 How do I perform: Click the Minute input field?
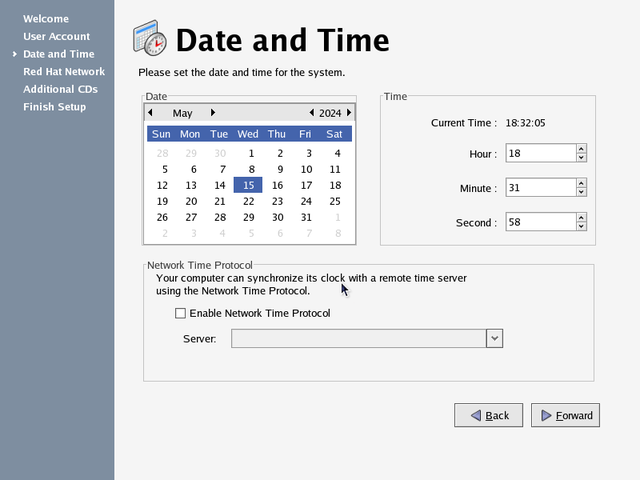[541, 187]
